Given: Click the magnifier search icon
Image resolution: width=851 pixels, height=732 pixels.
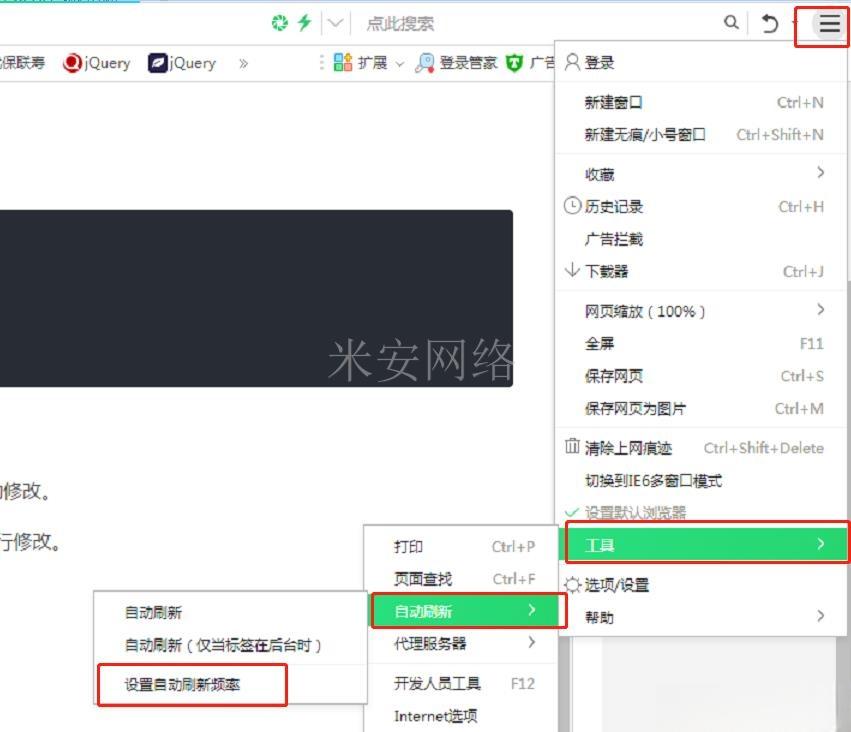Looking at the screenshot, I should click(x=732, y=23).
